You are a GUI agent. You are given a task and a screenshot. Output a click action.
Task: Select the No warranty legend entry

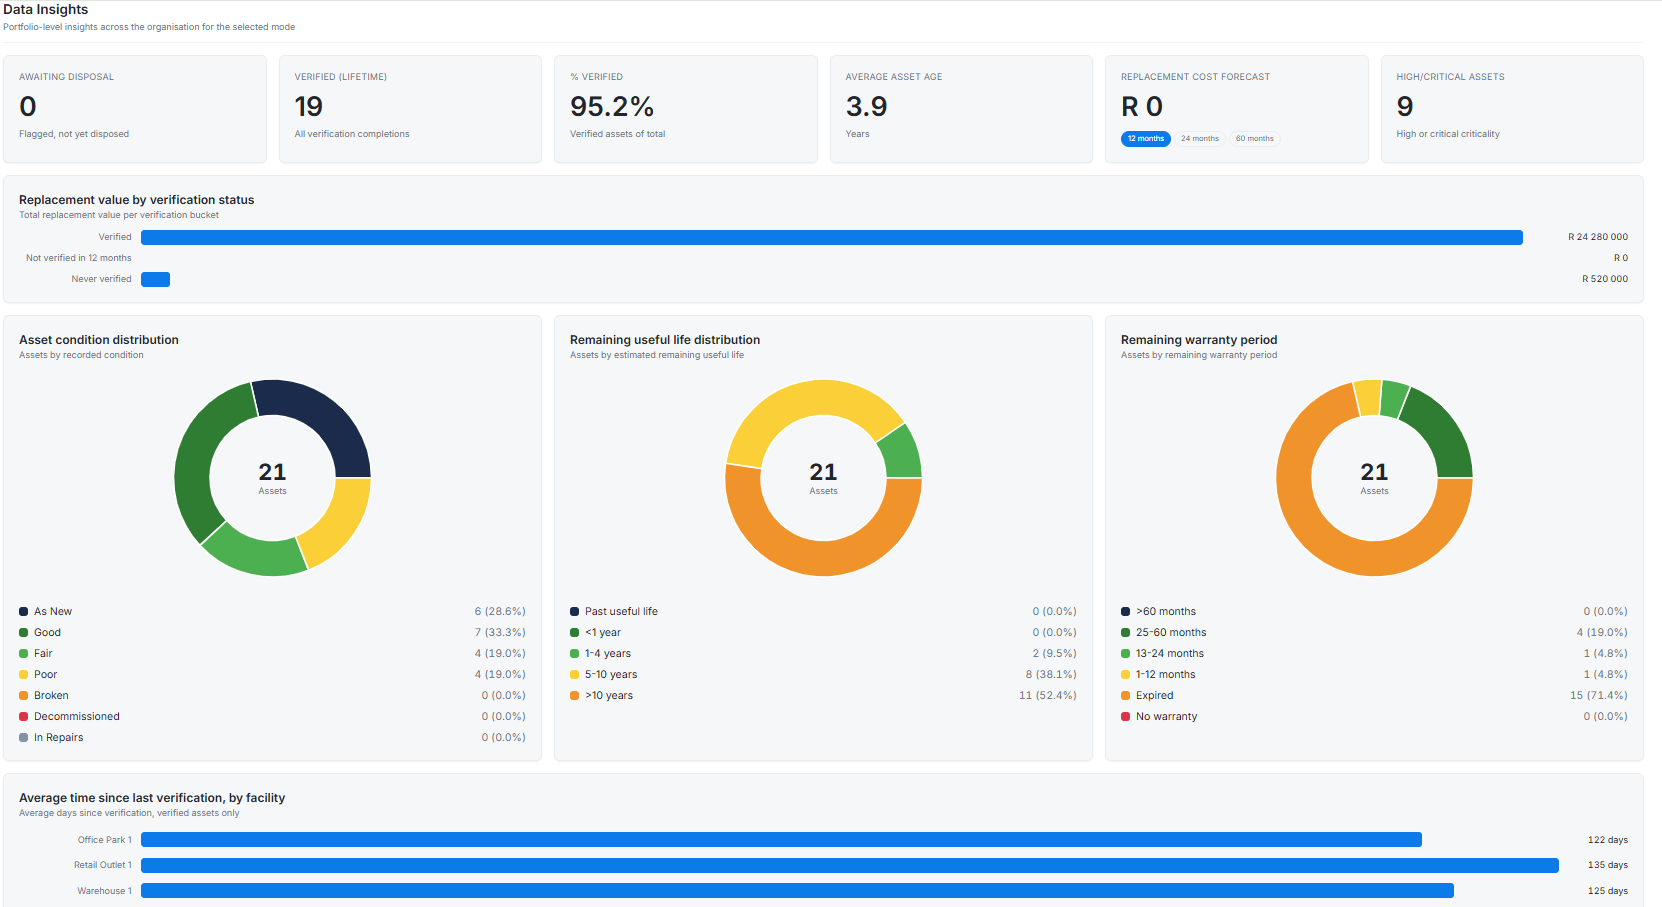point(1374,716)
